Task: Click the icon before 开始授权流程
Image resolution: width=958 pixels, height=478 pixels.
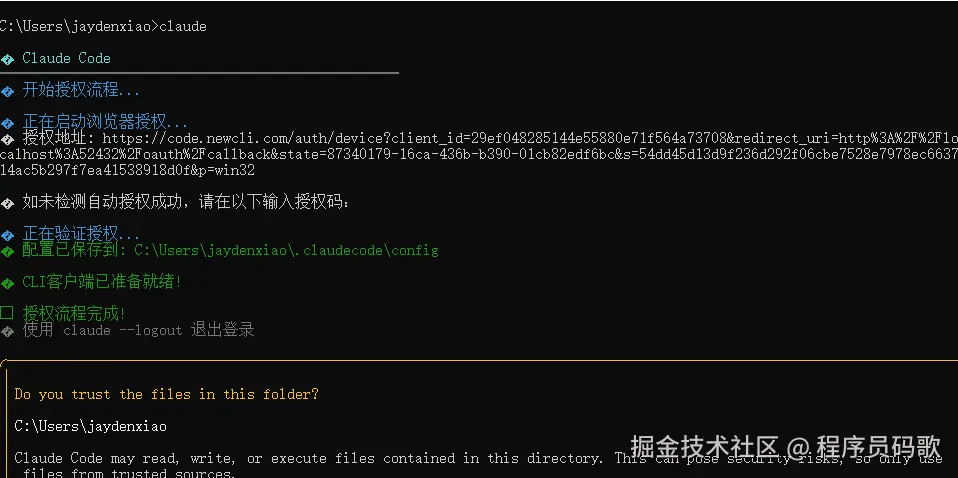Action: coord(8,91)
